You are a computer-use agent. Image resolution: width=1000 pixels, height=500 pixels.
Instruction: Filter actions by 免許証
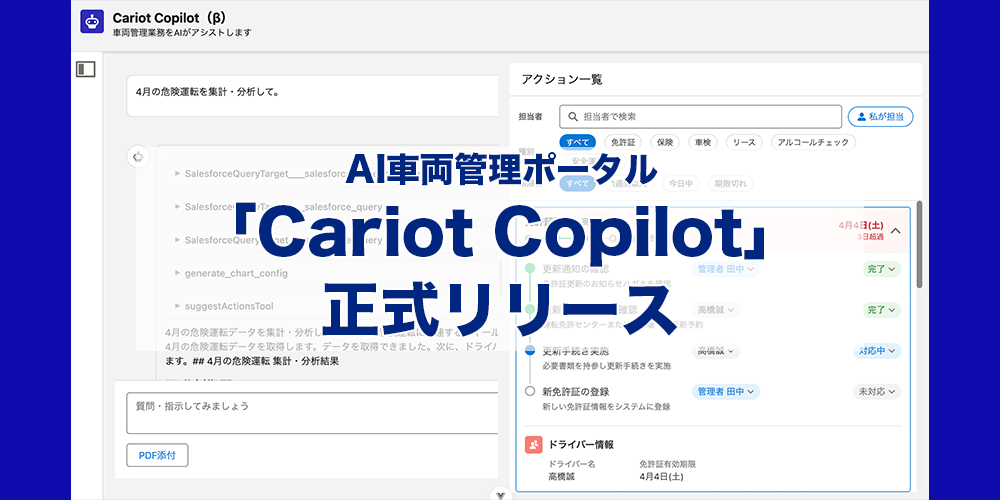point(622,142)
